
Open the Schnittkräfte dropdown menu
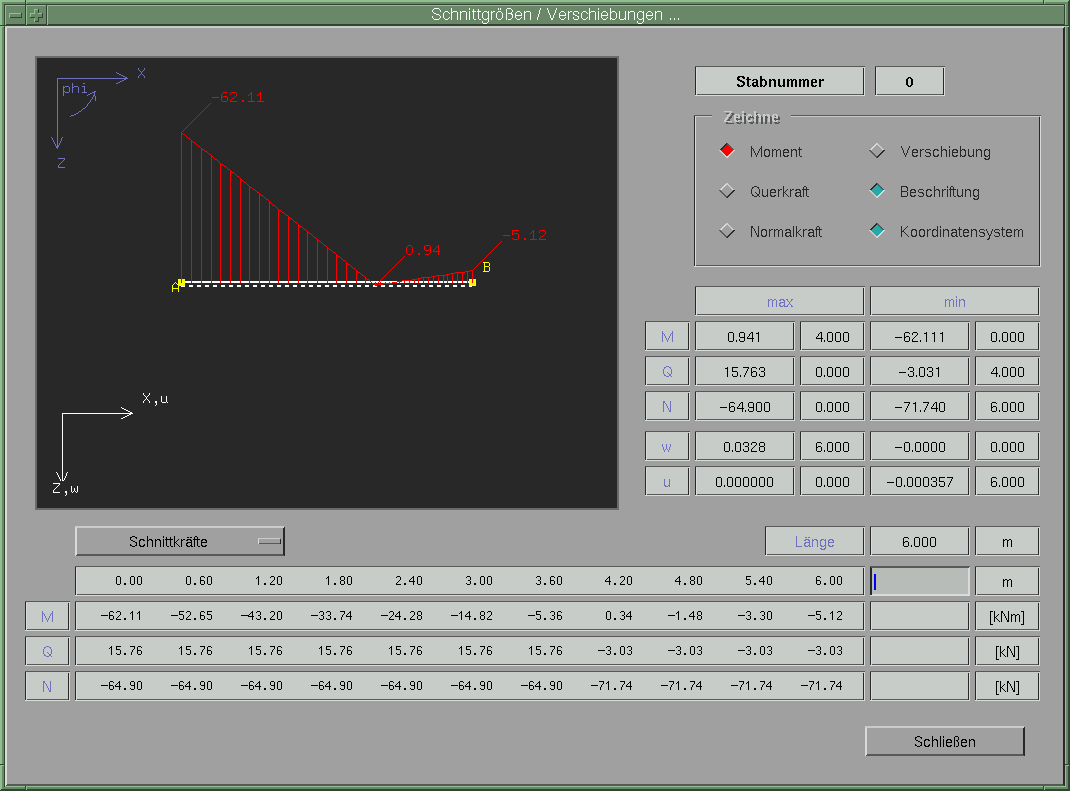pyautogui.click(x=180, y=542)
